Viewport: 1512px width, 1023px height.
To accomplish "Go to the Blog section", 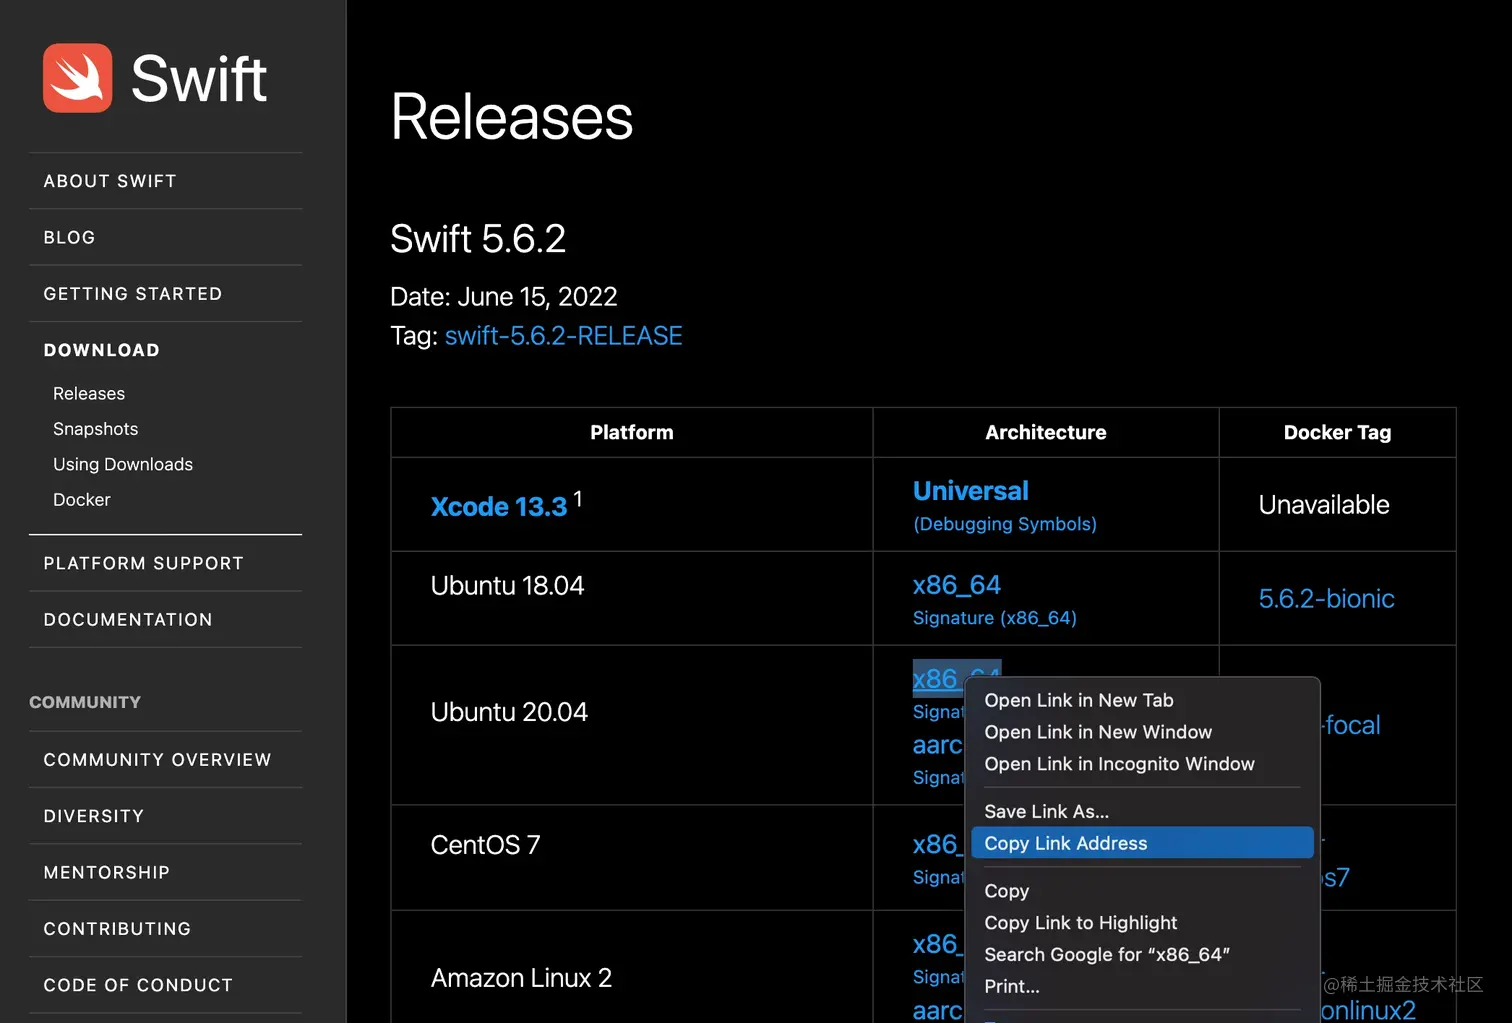I will tap(70, 237).
